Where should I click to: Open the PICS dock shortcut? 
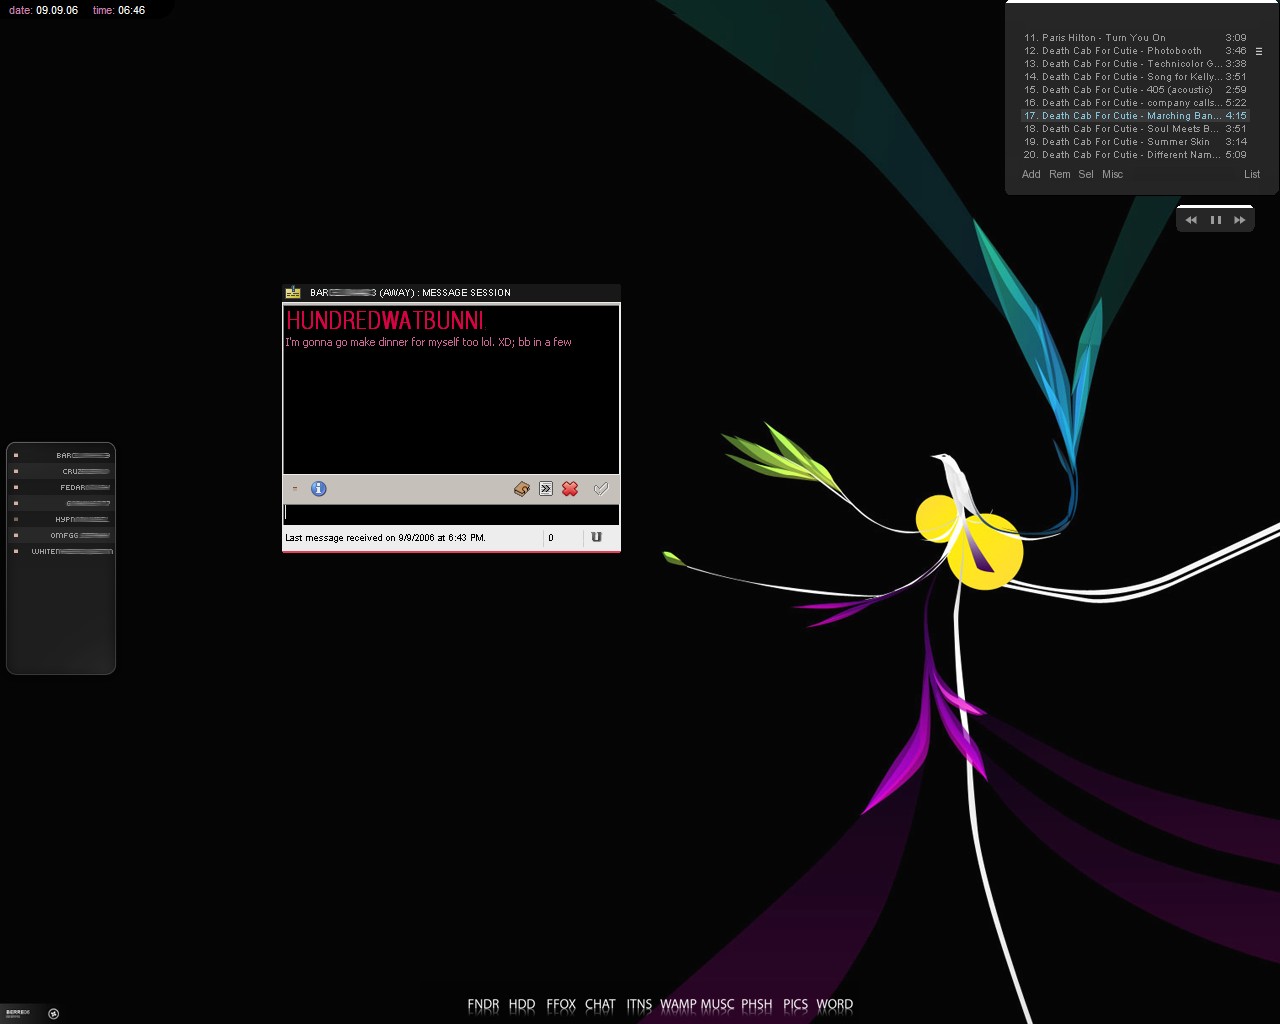coord(795,1005)
